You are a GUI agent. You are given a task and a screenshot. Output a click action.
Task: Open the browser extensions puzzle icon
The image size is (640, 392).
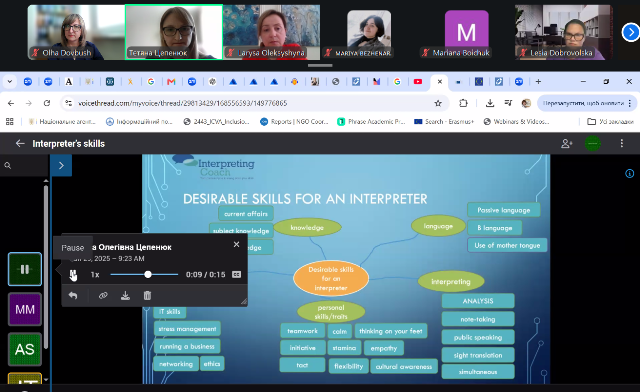coord(463,103)
